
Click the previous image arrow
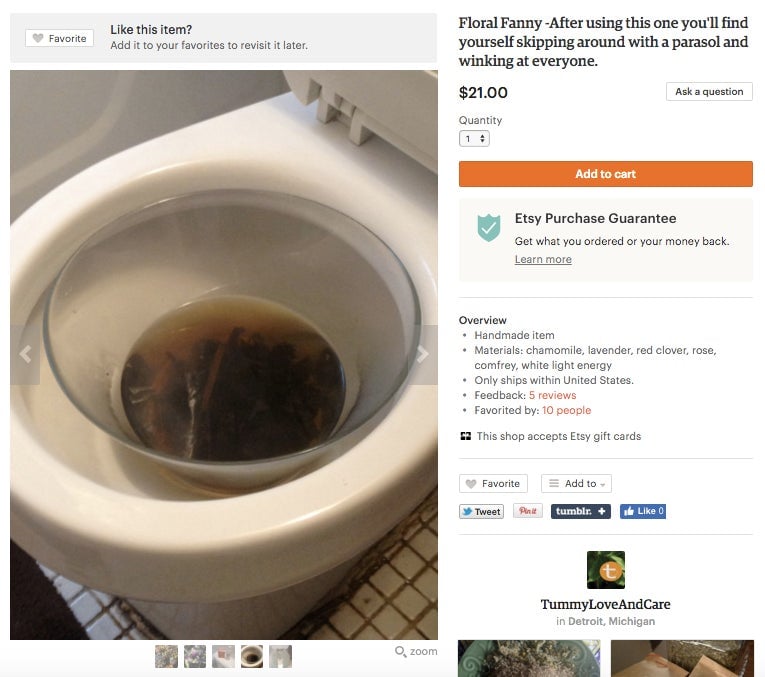click(x=26, y=354)
